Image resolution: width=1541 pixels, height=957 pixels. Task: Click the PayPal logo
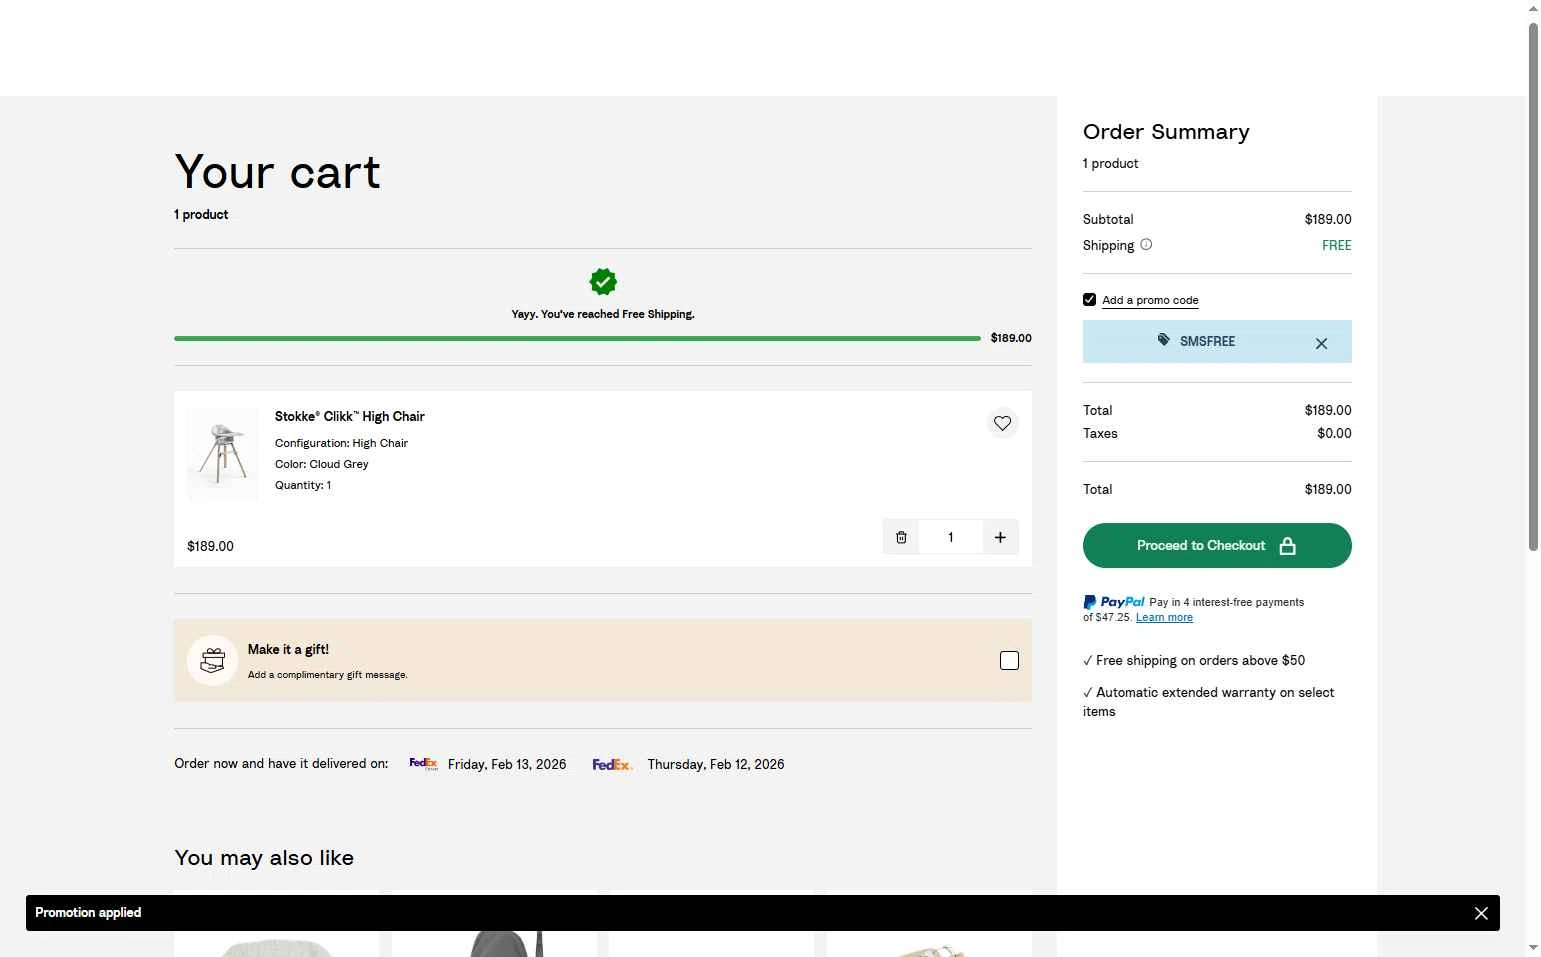coord(1114,602)
